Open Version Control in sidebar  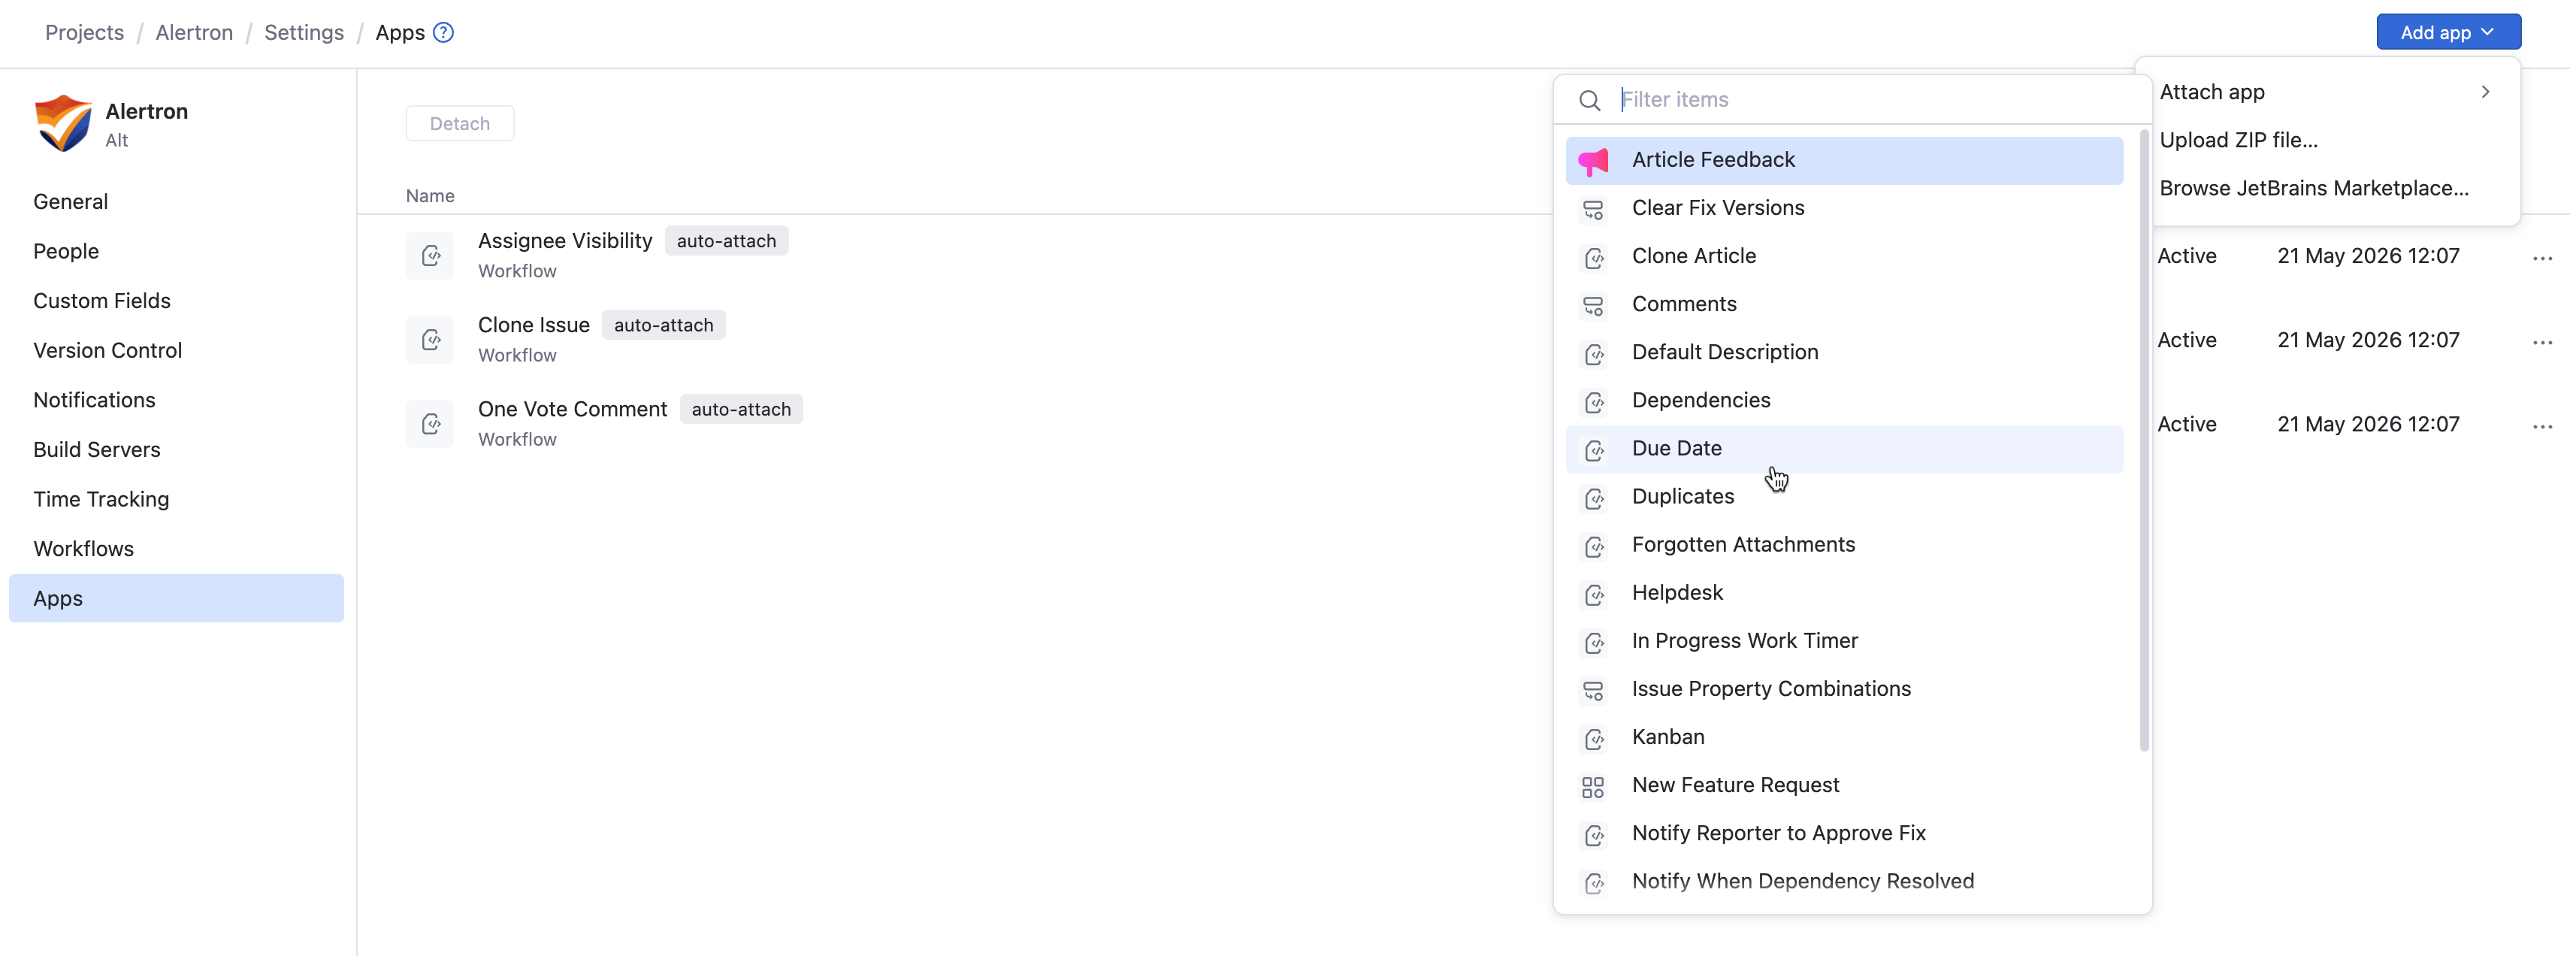click(x=176, y=350)
